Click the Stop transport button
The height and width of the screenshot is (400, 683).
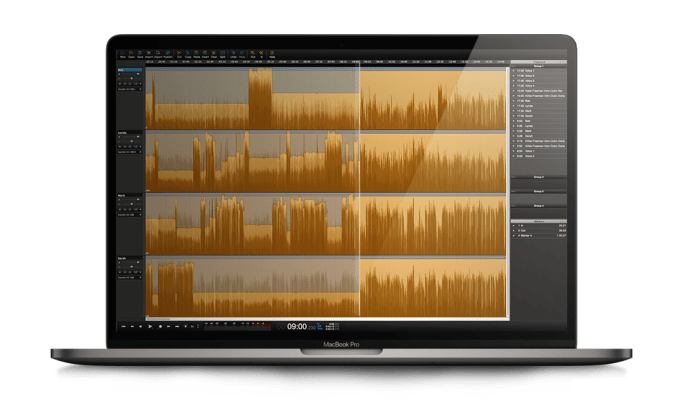click(141, 326)
